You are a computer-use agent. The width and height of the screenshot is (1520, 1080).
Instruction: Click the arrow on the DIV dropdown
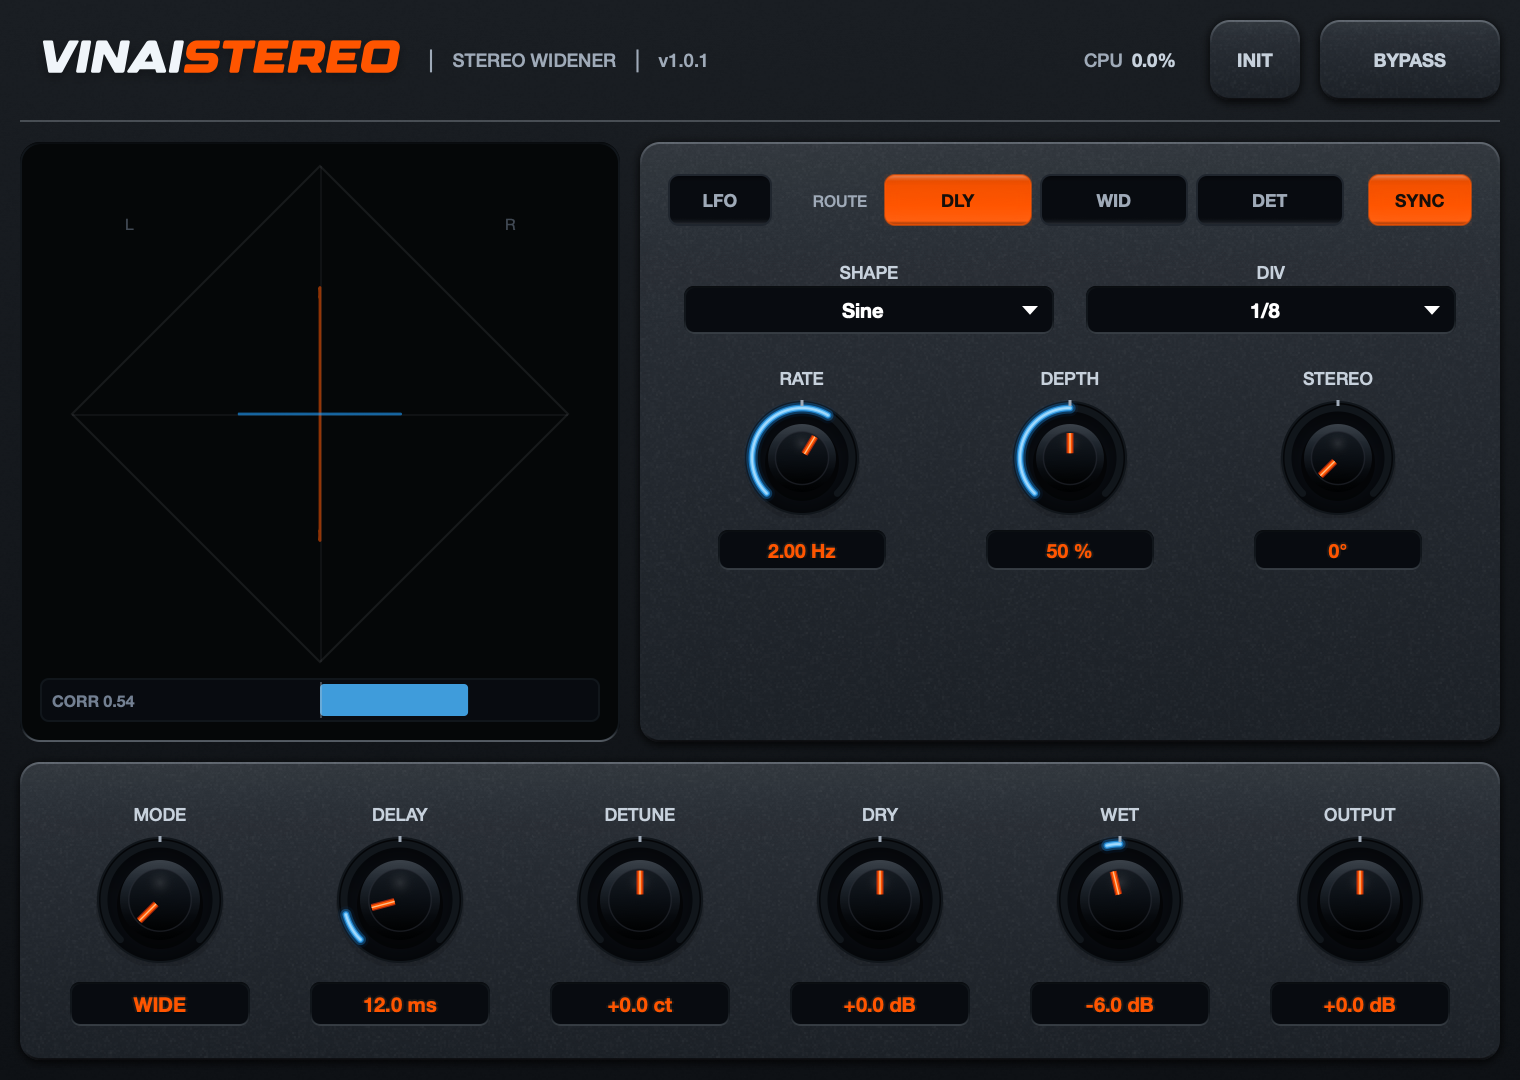pyautogui.click(x=1431, y=310)
